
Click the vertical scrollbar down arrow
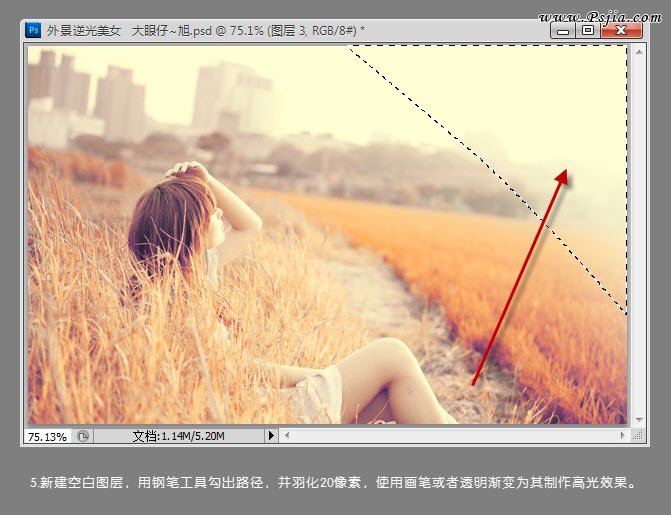(x=639, y=420)
